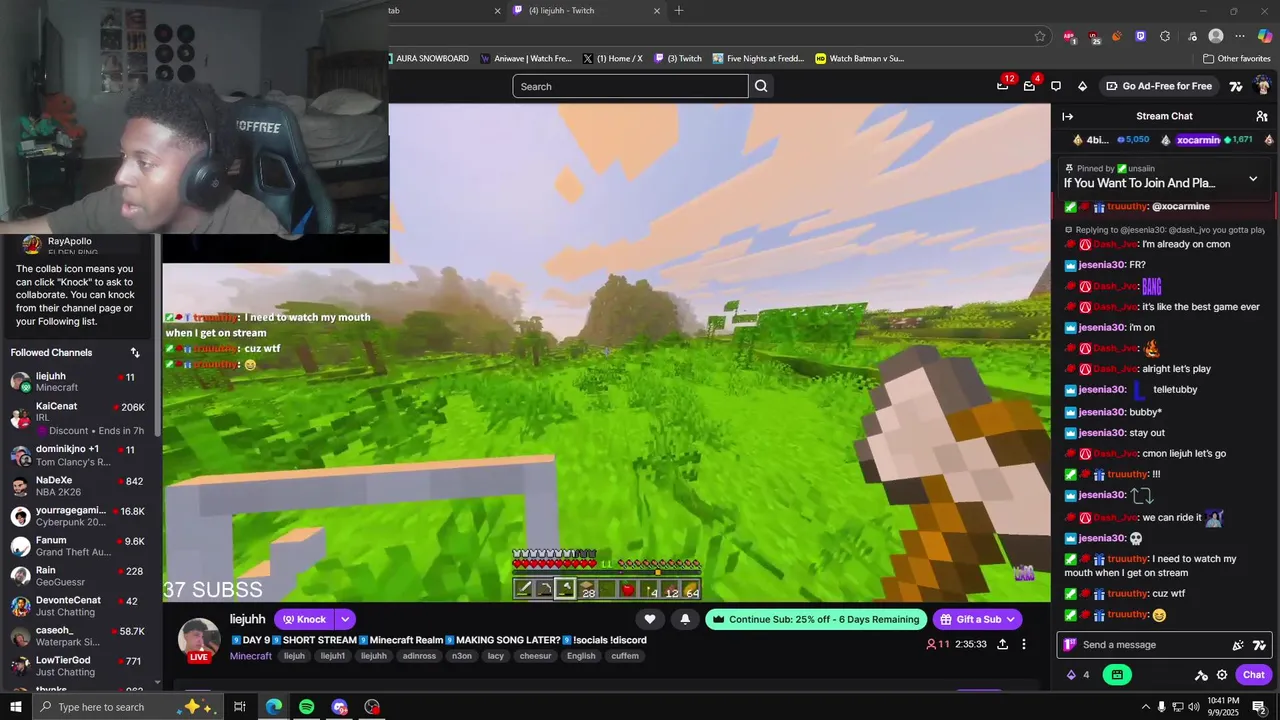This screenshot has width=1280, height=720.
Task: Click the 7TV emote icon in message box
Action: (x=1259, y=645)
